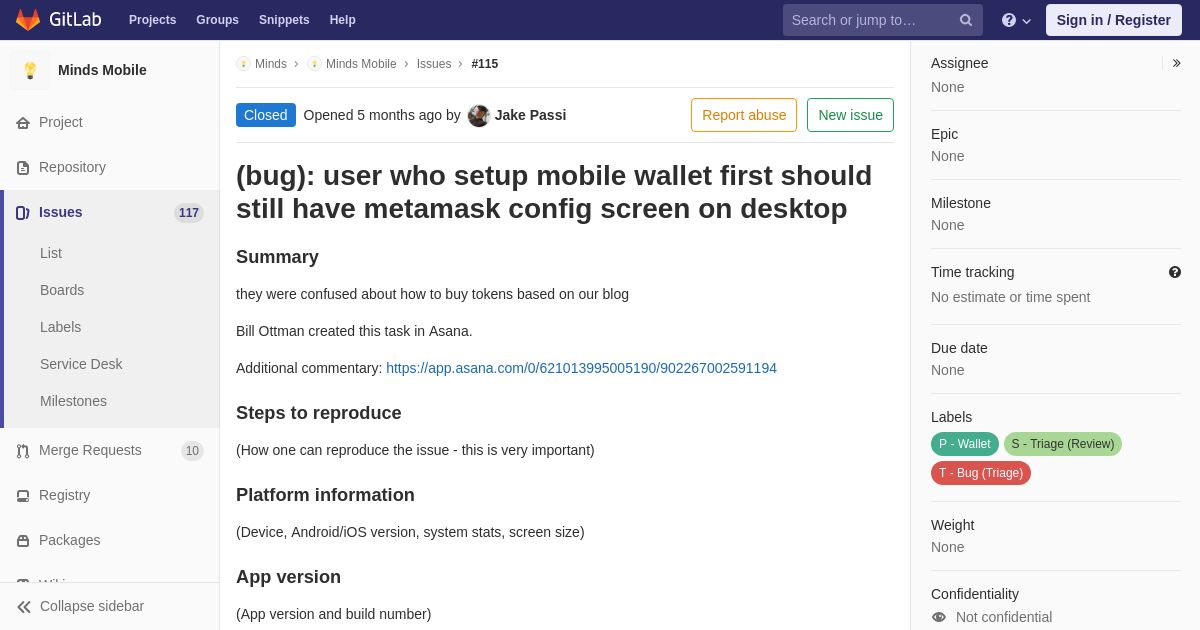Click the App version heading
This screenshot has width=1200, height=630.
(288, 577)
